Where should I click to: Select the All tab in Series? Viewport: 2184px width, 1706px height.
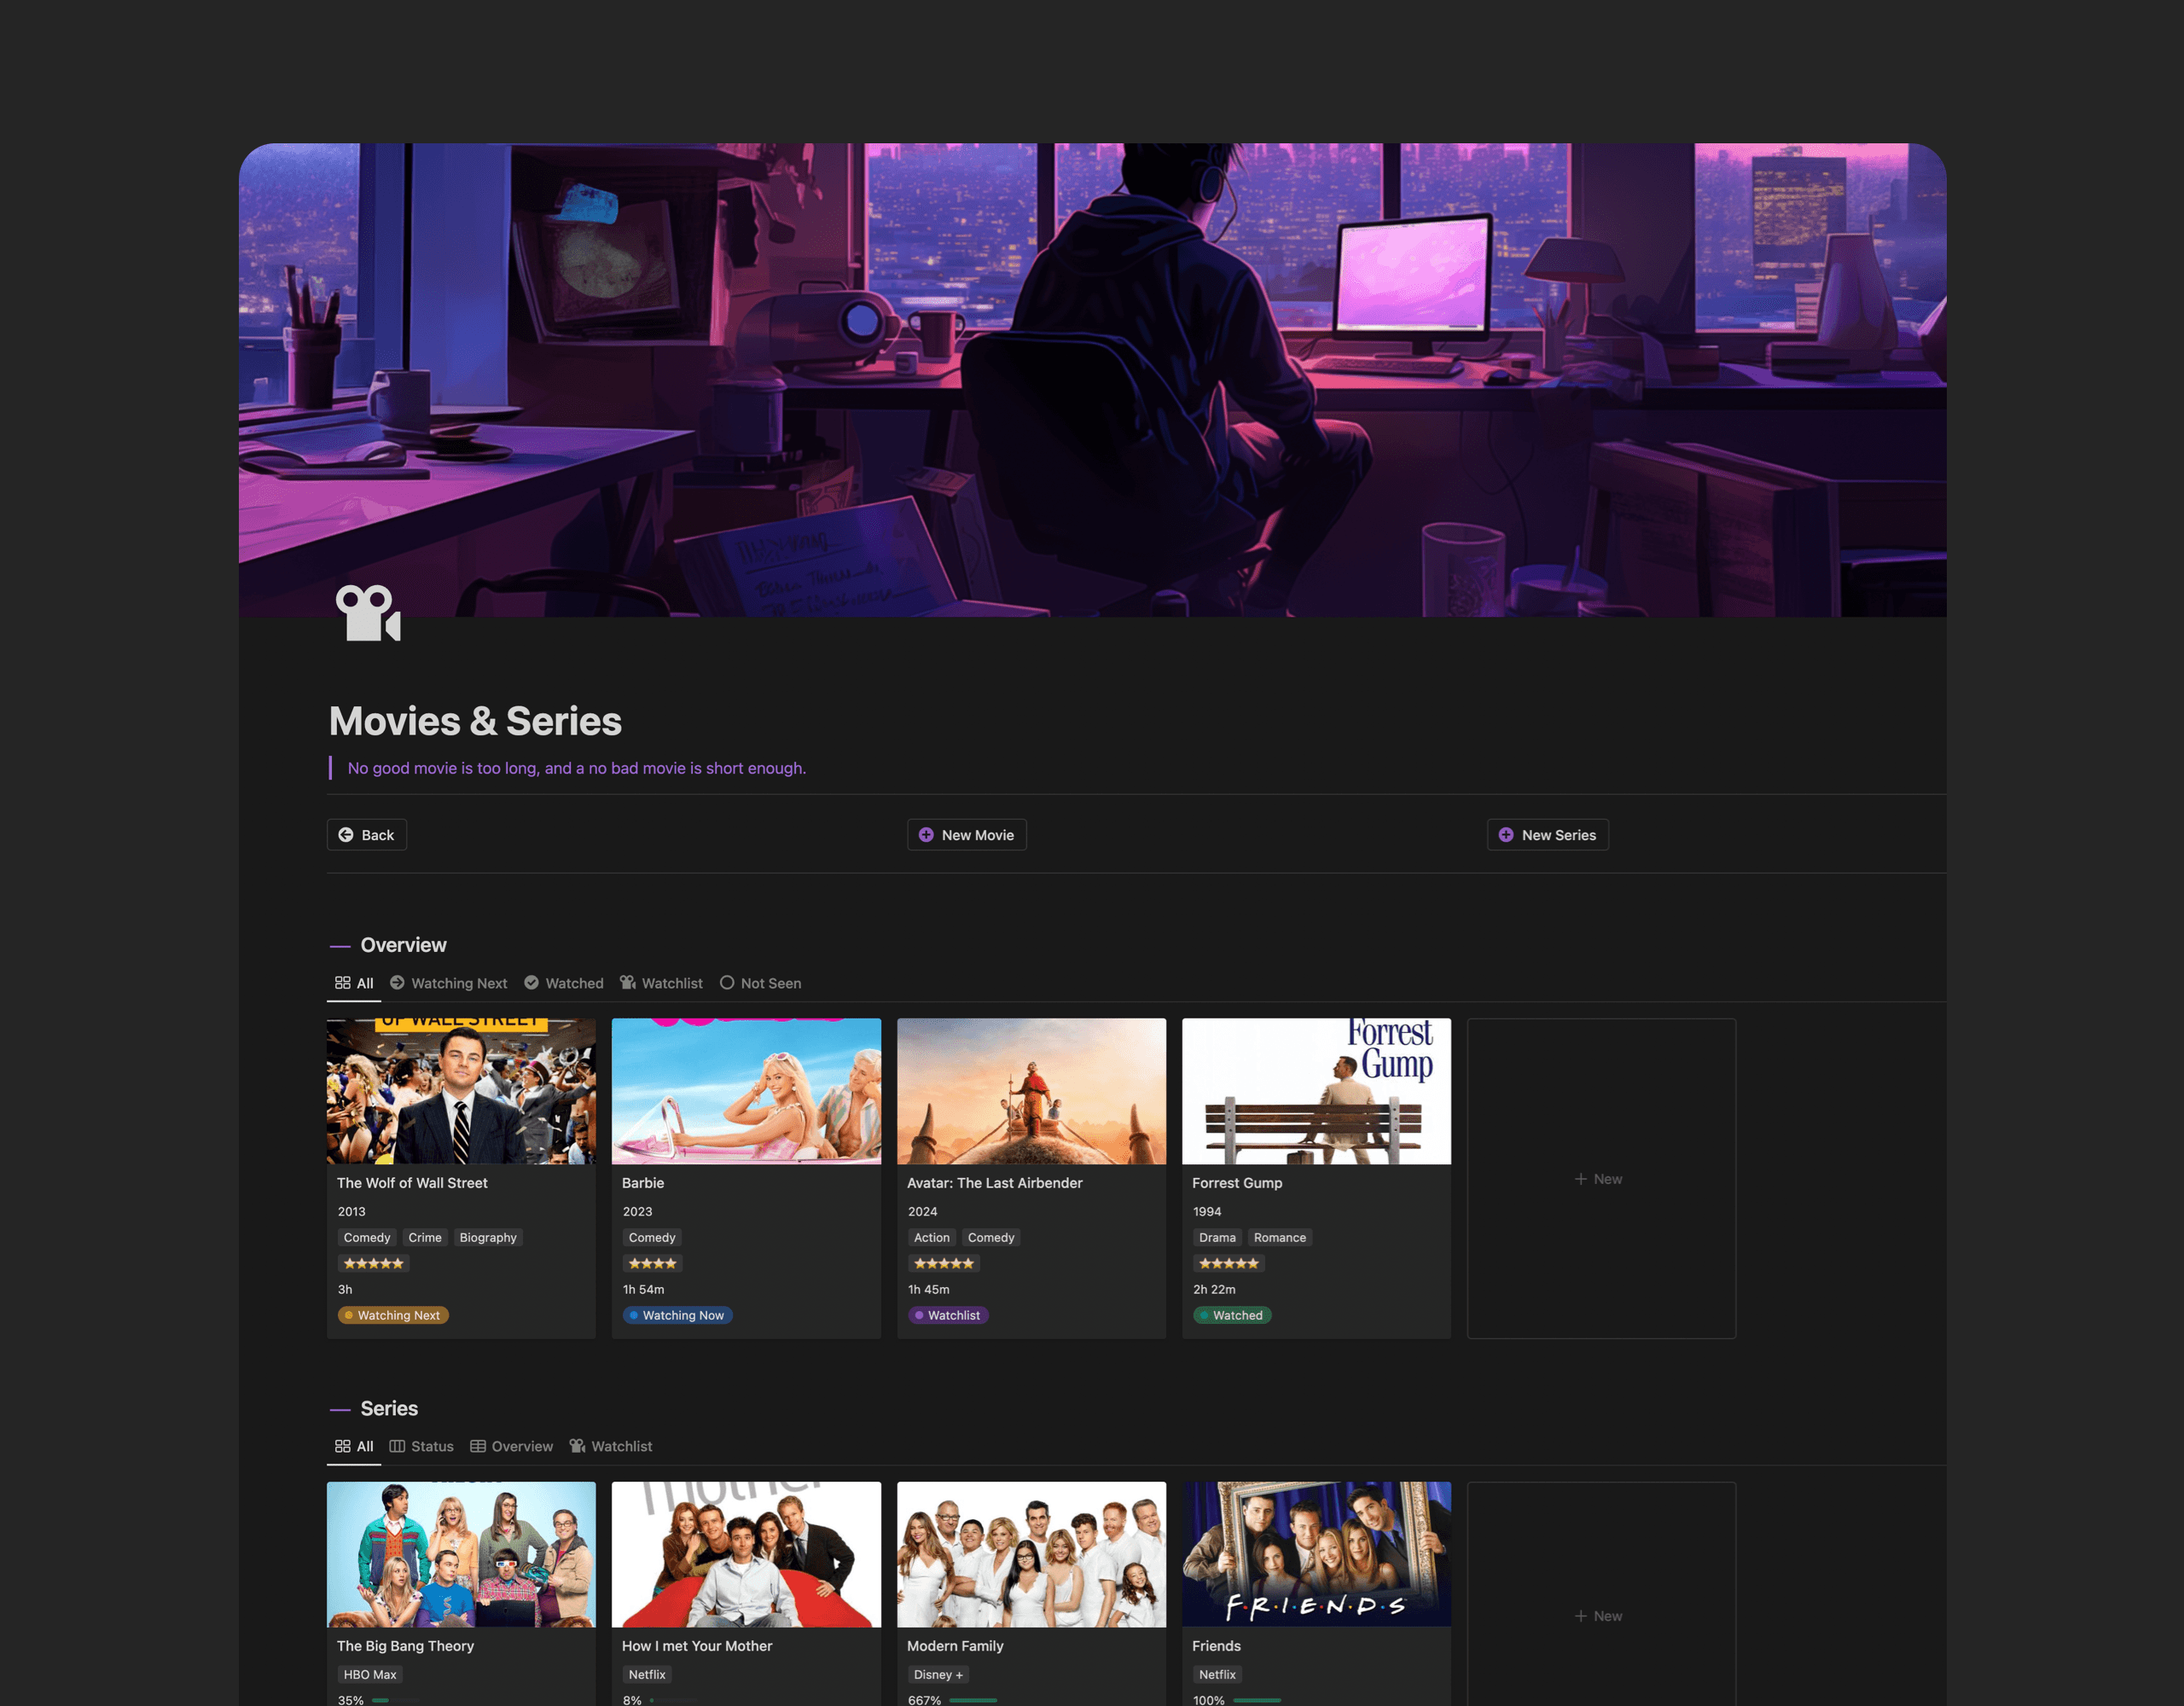(x=354, y=1446)
